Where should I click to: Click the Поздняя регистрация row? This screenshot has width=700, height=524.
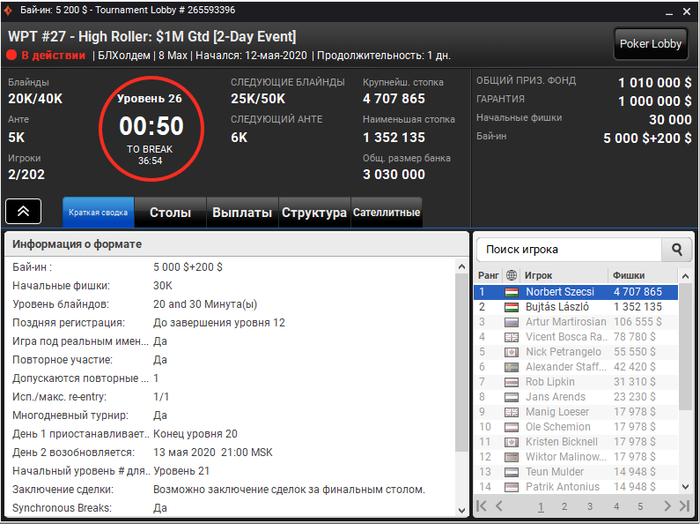click(232, 323)
